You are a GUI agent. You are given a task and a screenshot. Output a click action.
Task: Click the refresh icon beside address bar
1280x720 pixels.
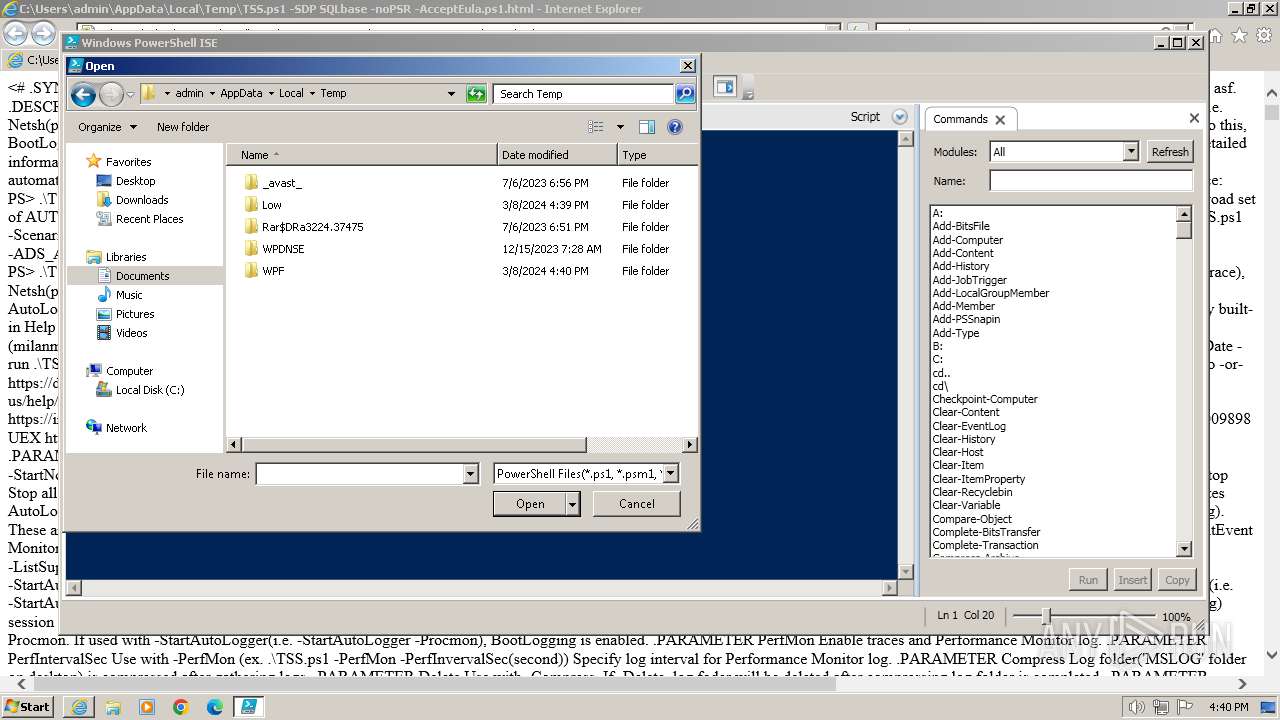[x=476, y=94]
